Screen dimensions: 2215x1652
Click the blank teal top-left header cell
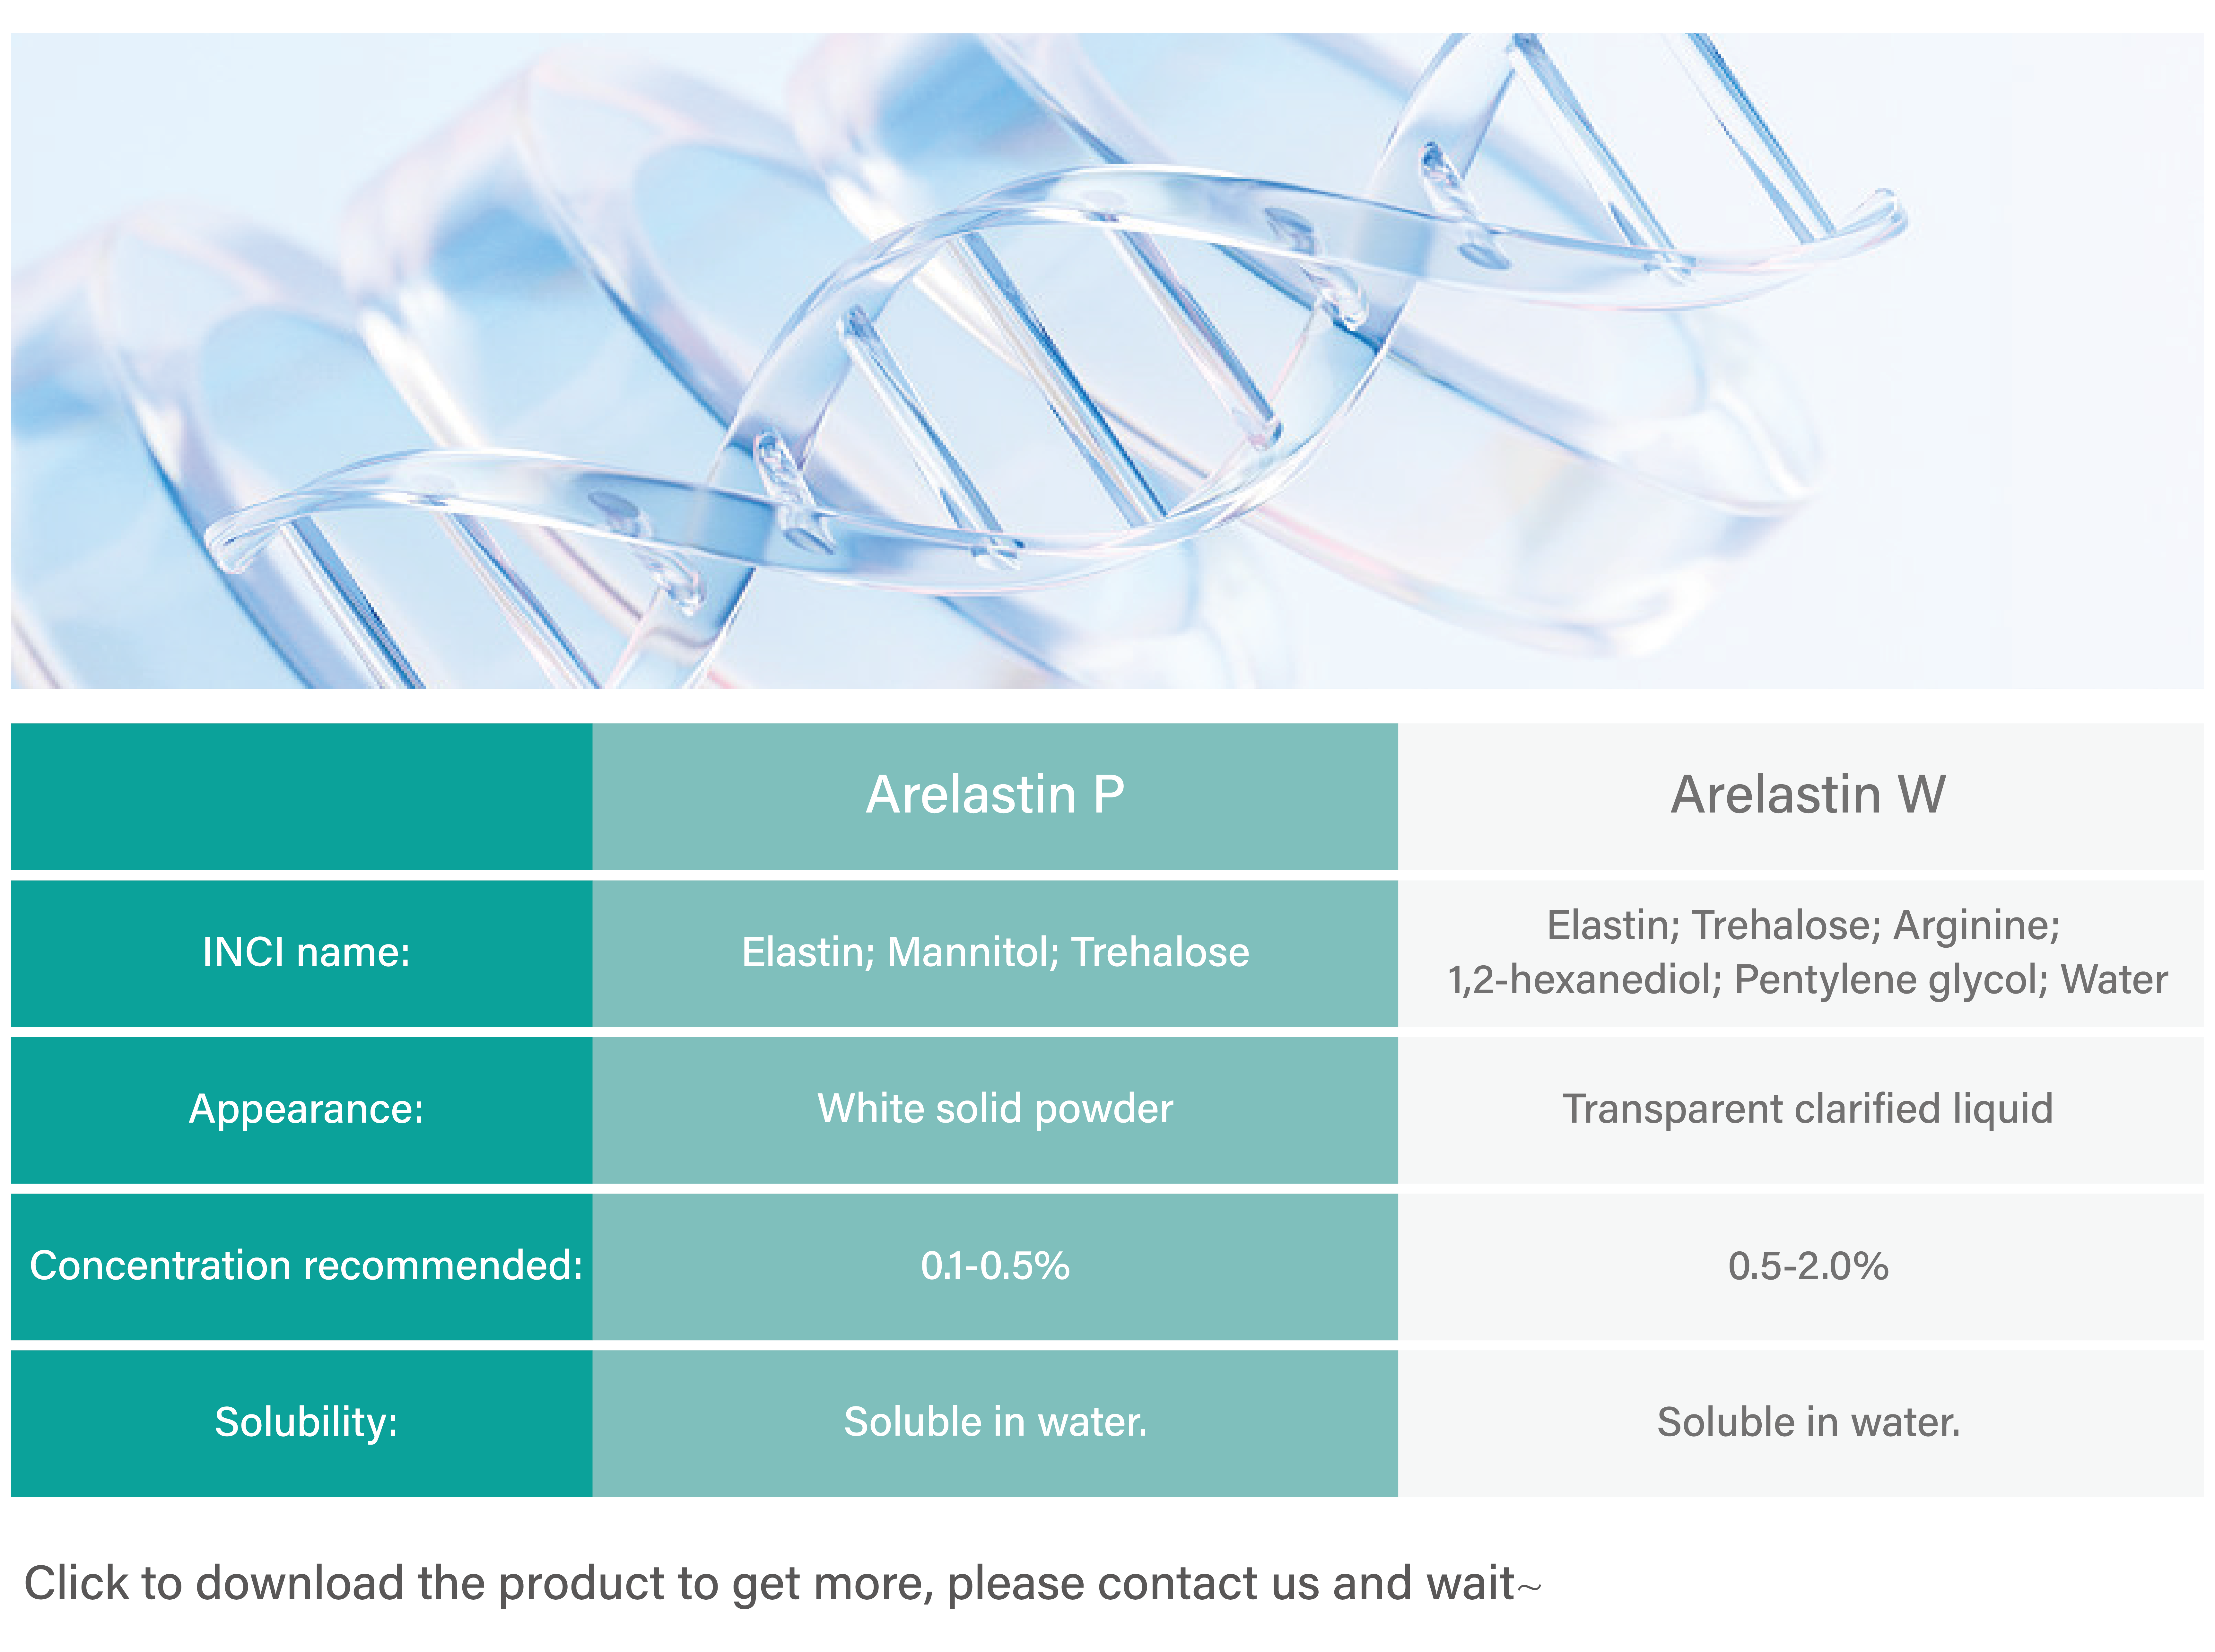[x=301, y=796]
